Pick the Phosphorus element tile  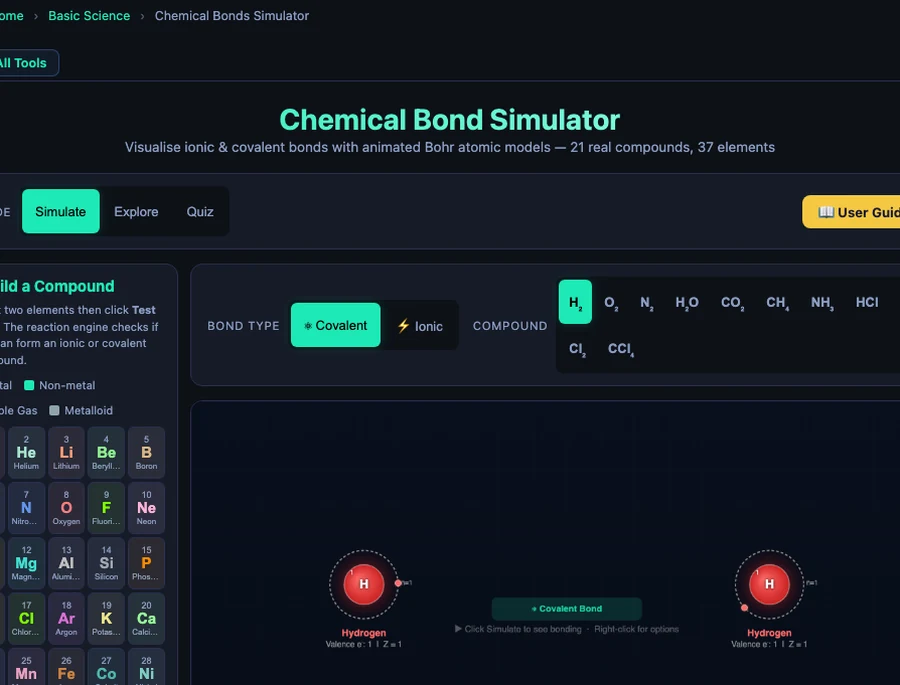click(146, 563)
